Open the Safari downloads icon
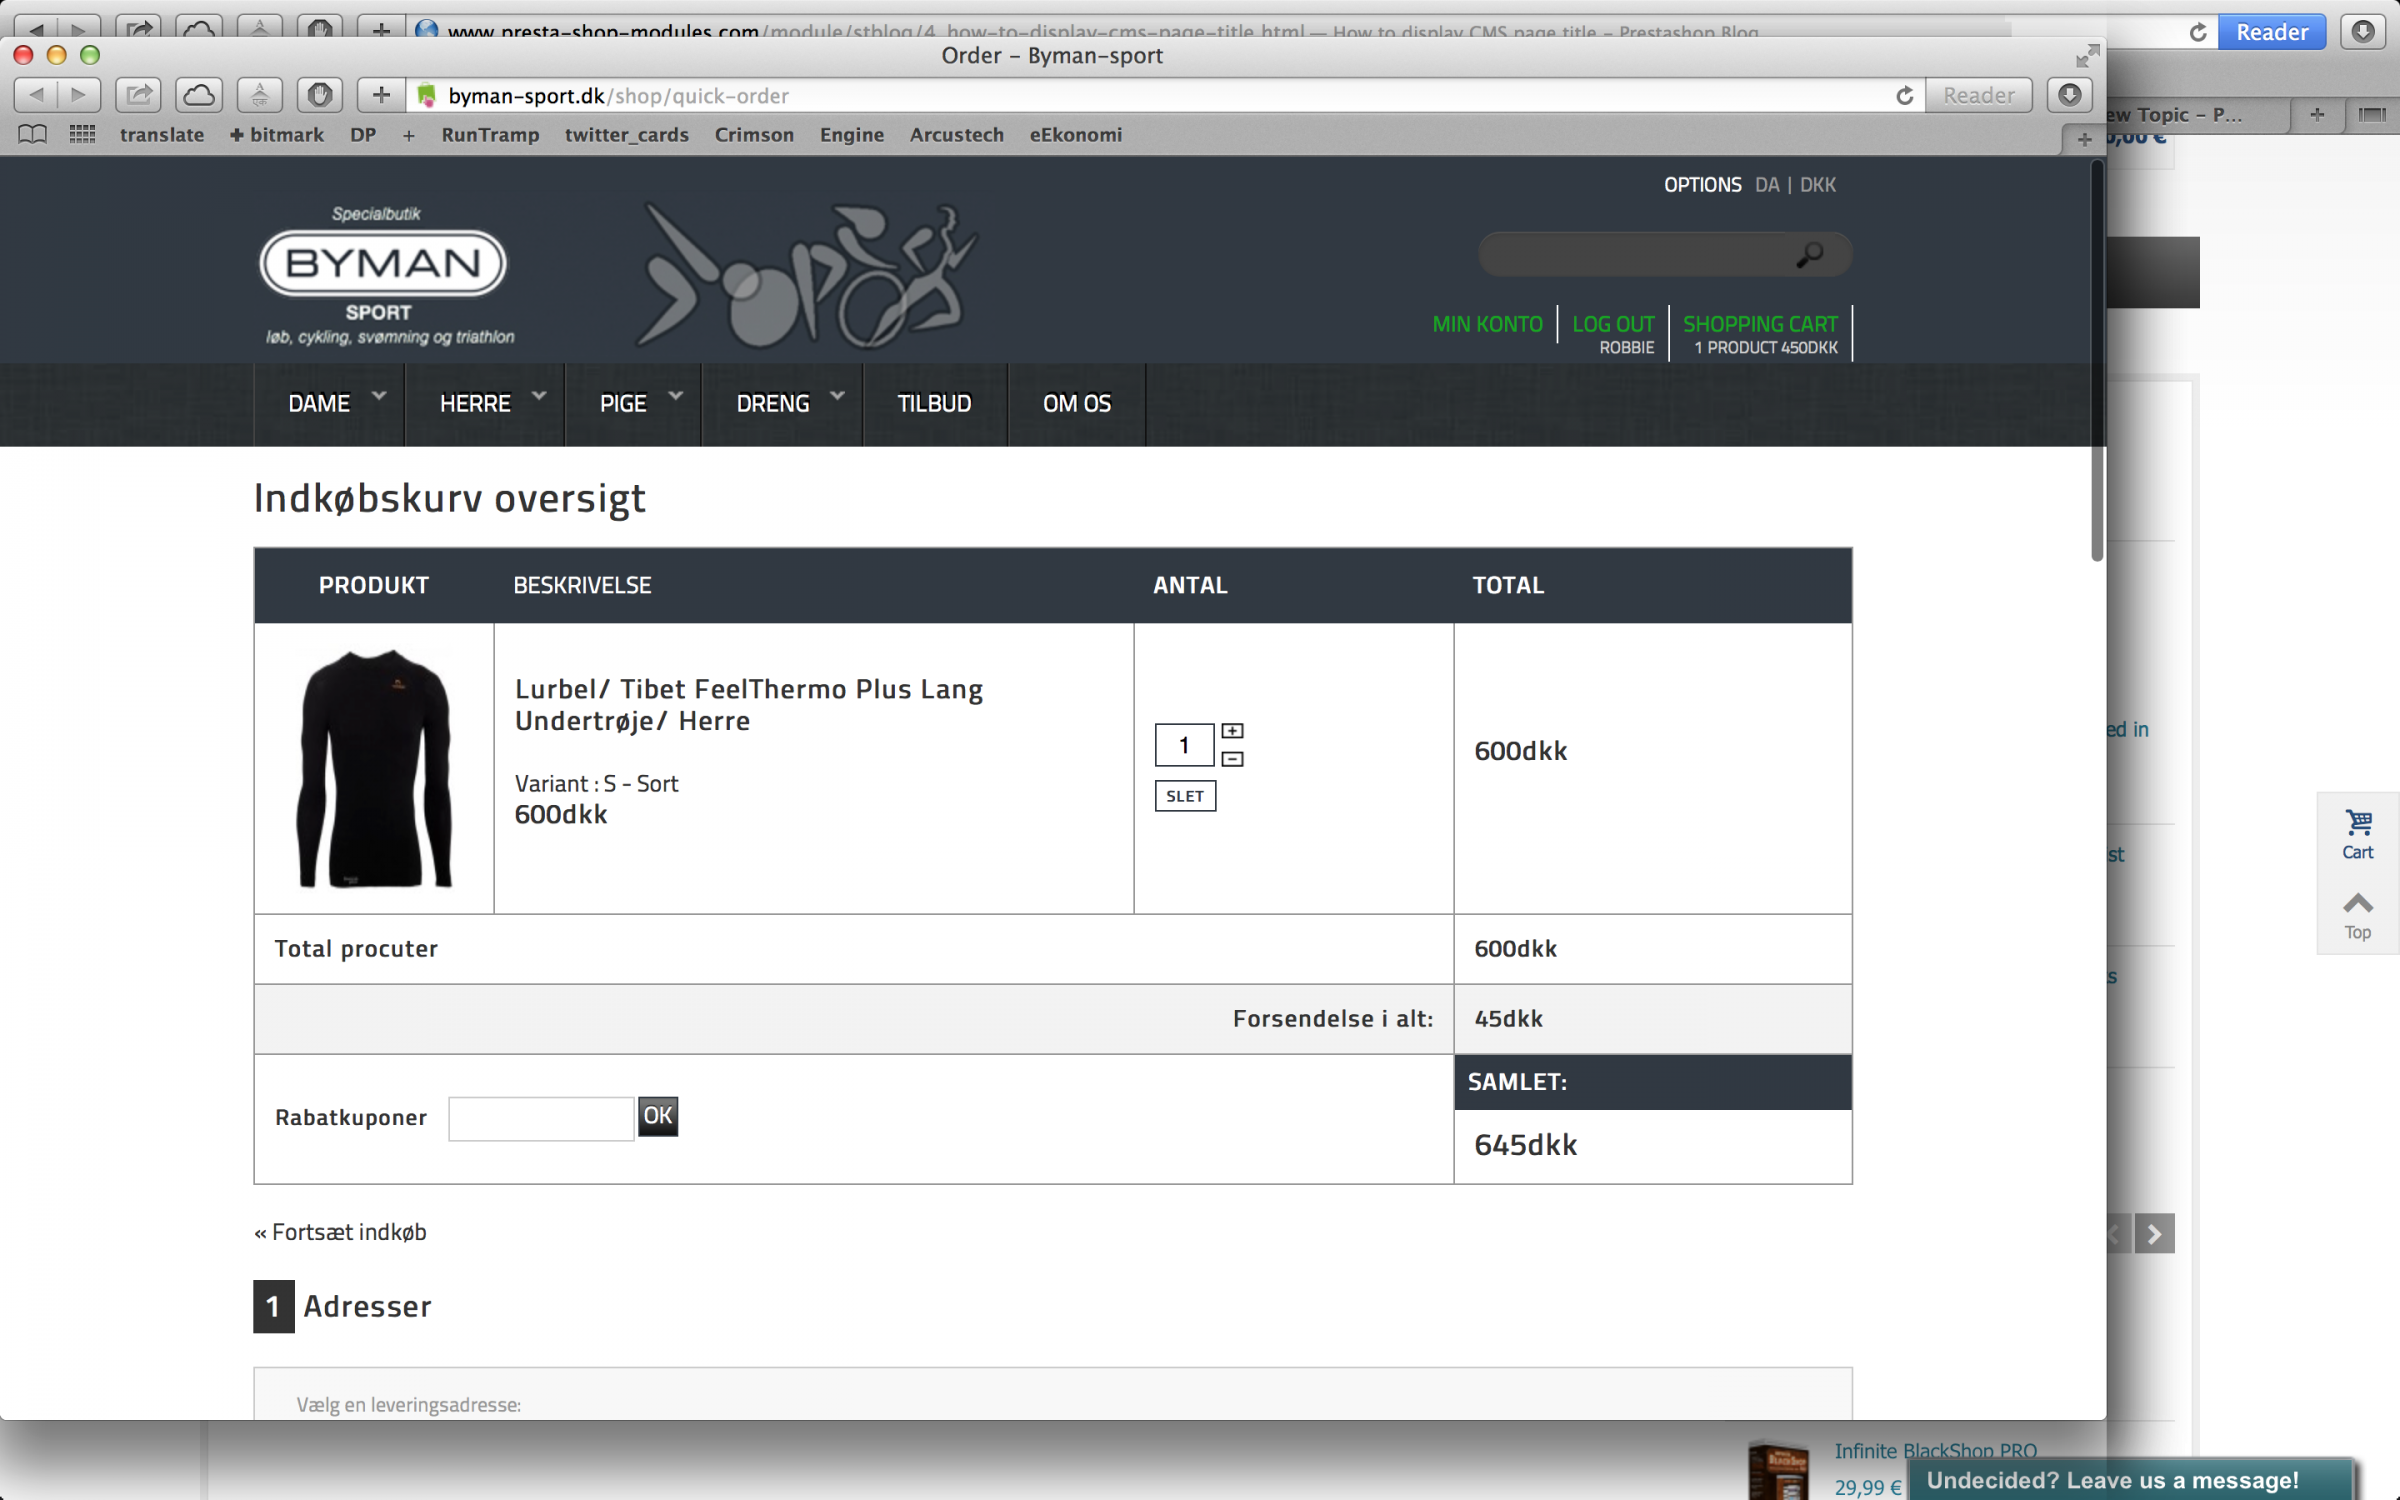Viewport: 2400px width, 1500px height. (2069, 95)
